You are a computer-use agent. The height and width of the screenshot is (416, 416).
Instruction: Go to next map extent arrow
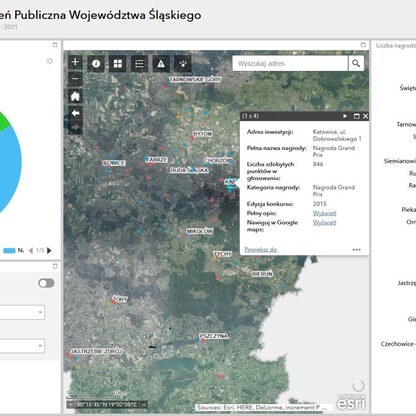pyautogui.click(x=75, y=127)
